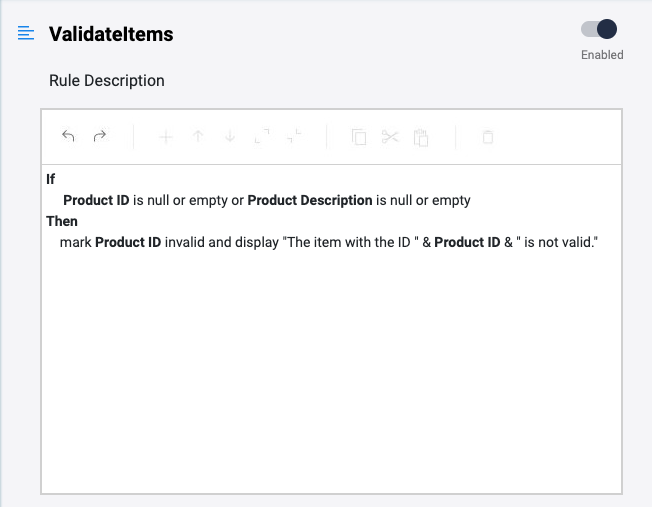652x507 pixels.
Task: Click the scissors cut icon
Action: click(x=390, y=137)
